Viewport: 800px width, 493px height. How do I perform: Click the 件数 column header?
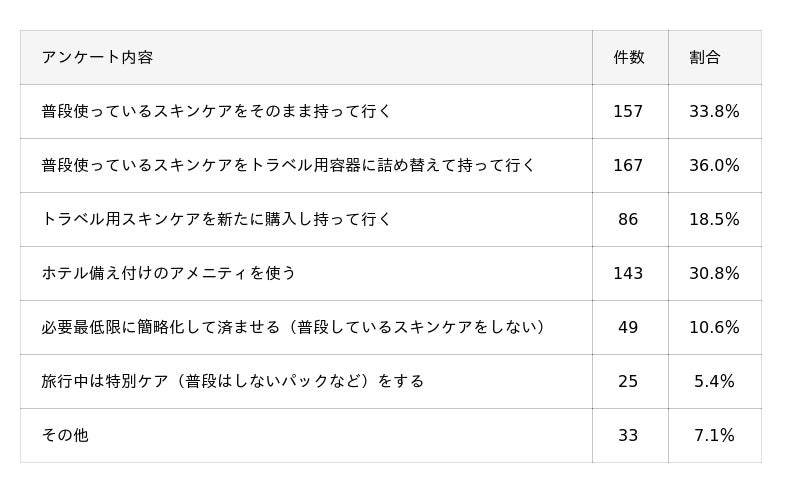(x=628, y=58)
